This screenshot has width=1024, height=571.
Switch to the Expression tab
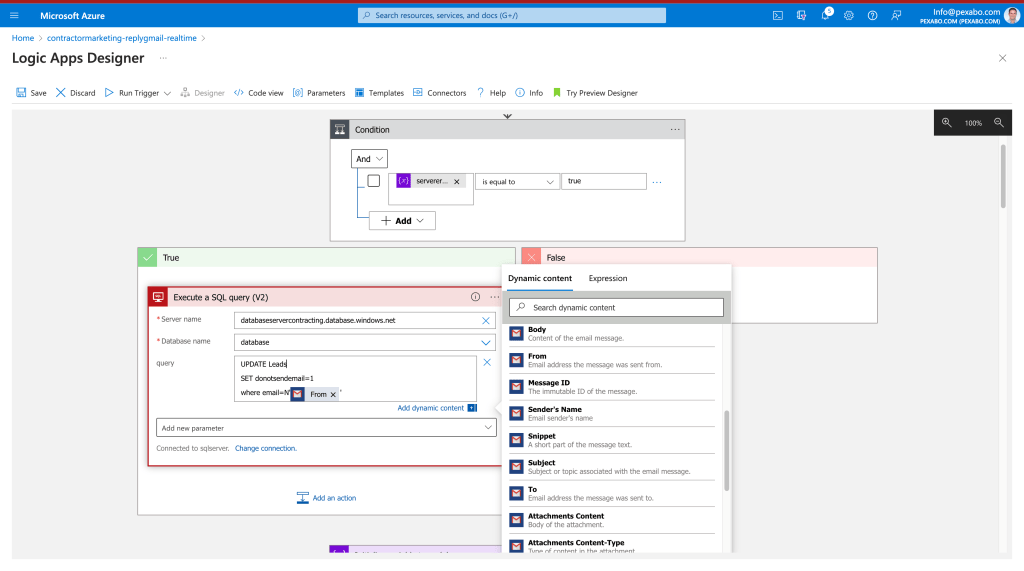pos(608,278)
